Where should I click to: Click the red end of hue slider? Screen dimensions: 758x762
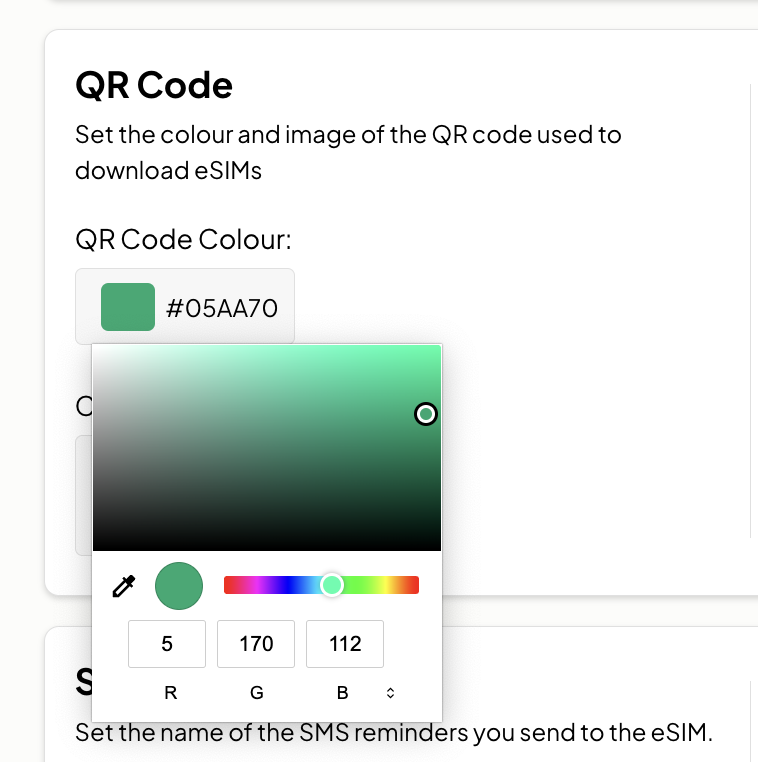click(x=229, y=585)
